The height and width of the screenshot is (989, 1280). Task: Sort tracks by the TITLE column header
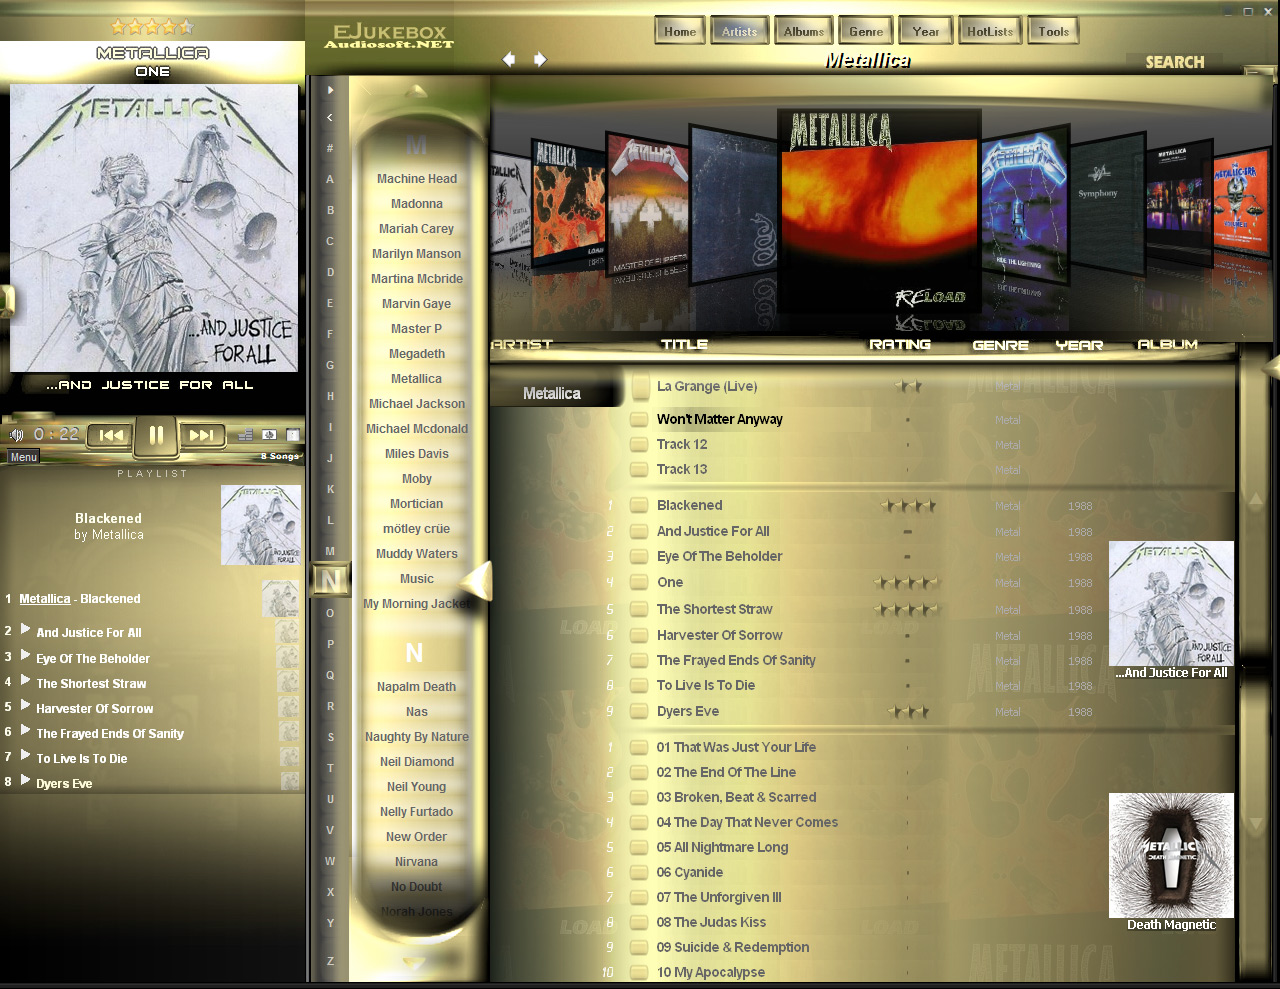[x=684, y=344]
